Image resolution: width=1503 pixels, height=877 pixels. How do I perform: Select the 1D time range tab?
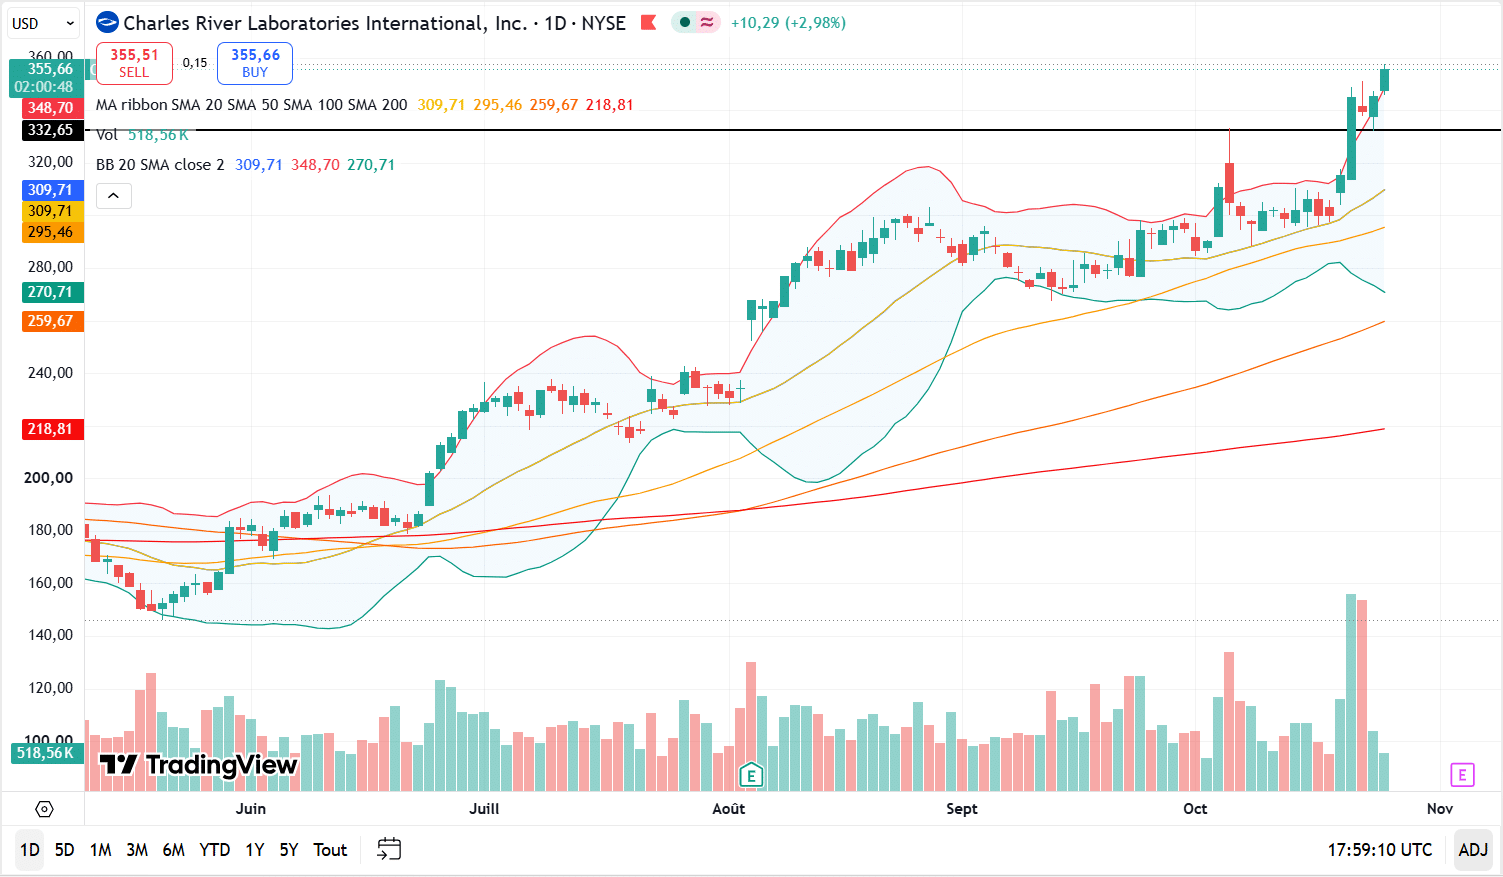[x=30, y=850]
